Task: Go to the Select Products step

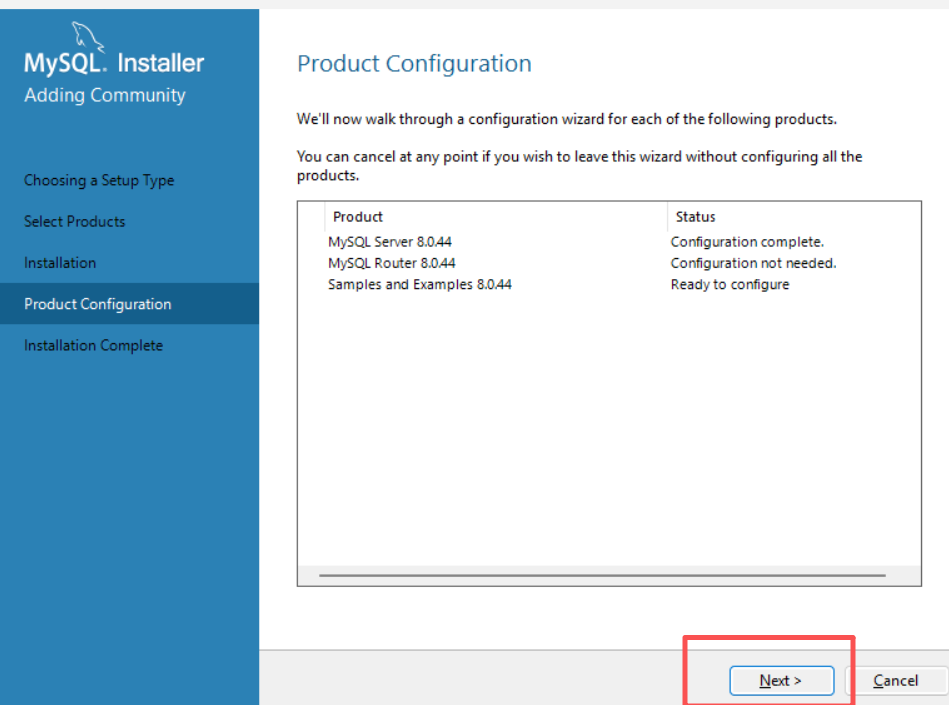Action: 74,221
